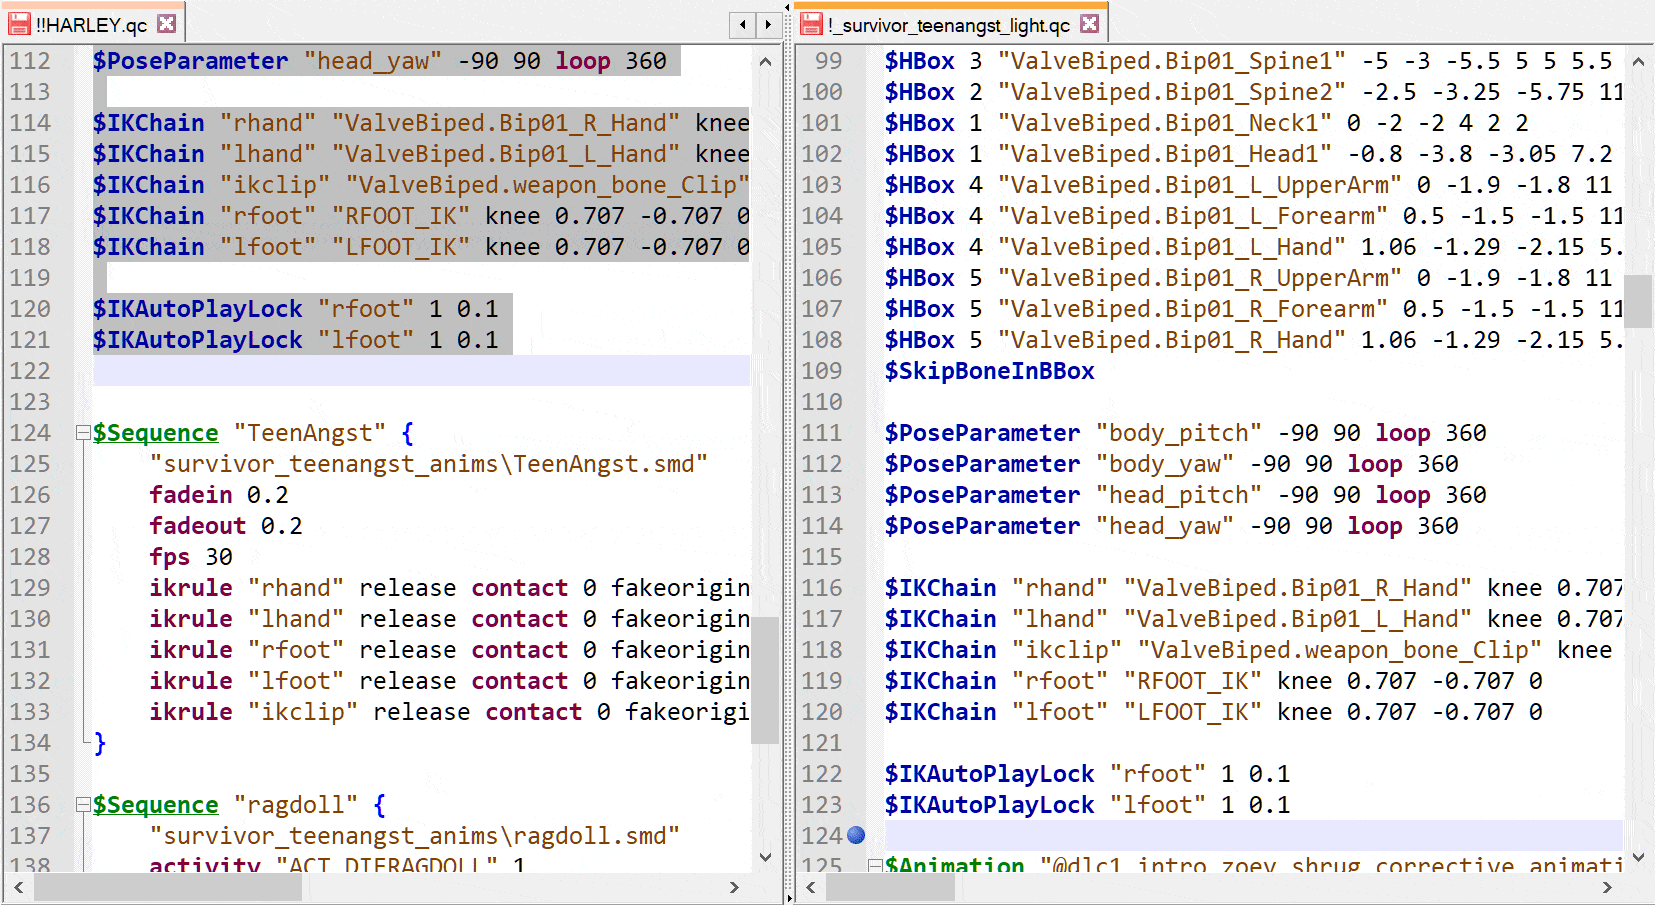
Task: Close the !!HARLEY.qc tab
Action: (x=167, y=23)
